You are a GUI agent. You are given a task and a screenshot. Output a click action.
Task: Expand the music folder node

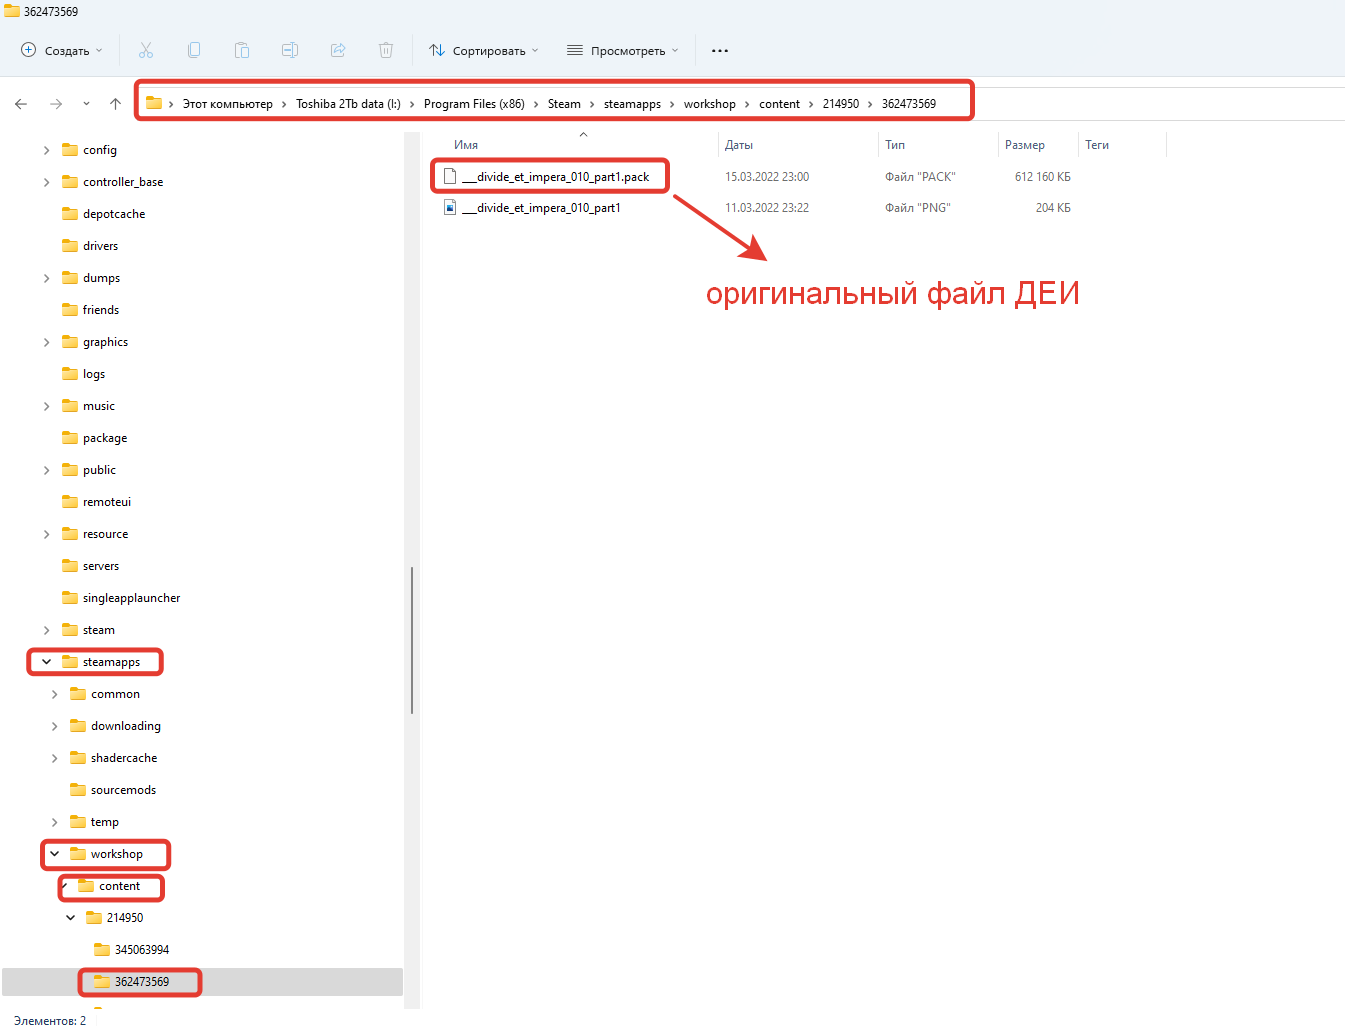(x=46, y=406)
